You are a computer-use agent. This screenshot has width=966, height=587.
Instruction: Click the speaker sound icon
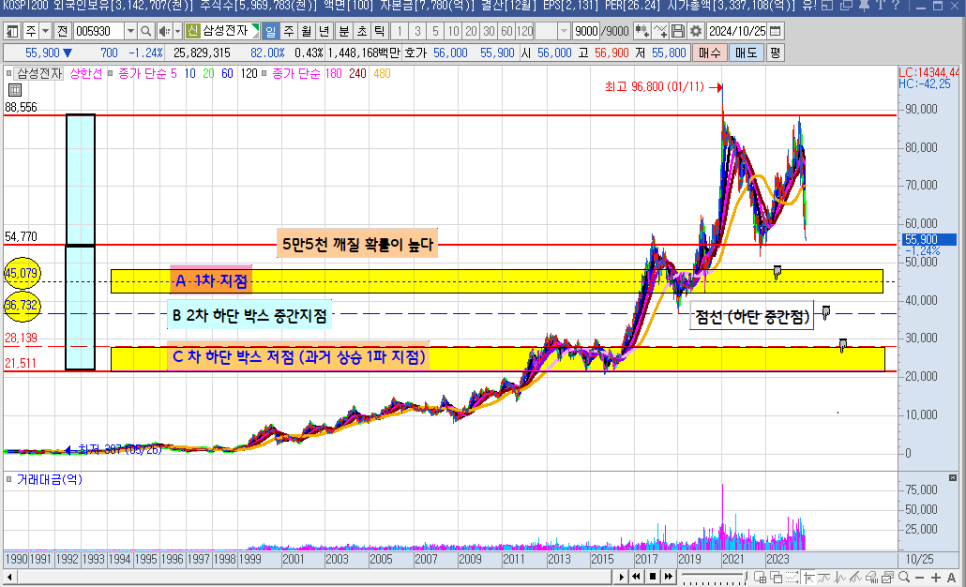point(164,31)
